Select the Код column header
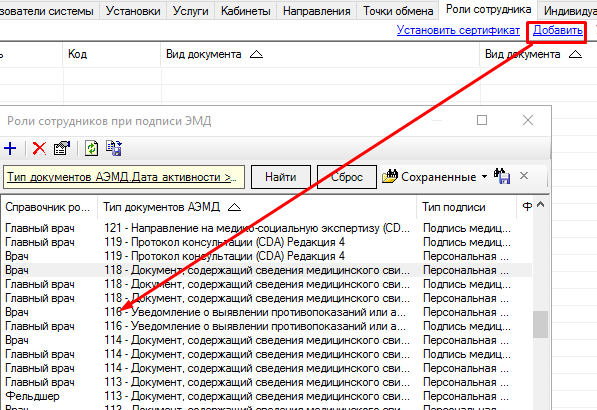The height and width of the screenshot is (410, 597). point(112,54)
